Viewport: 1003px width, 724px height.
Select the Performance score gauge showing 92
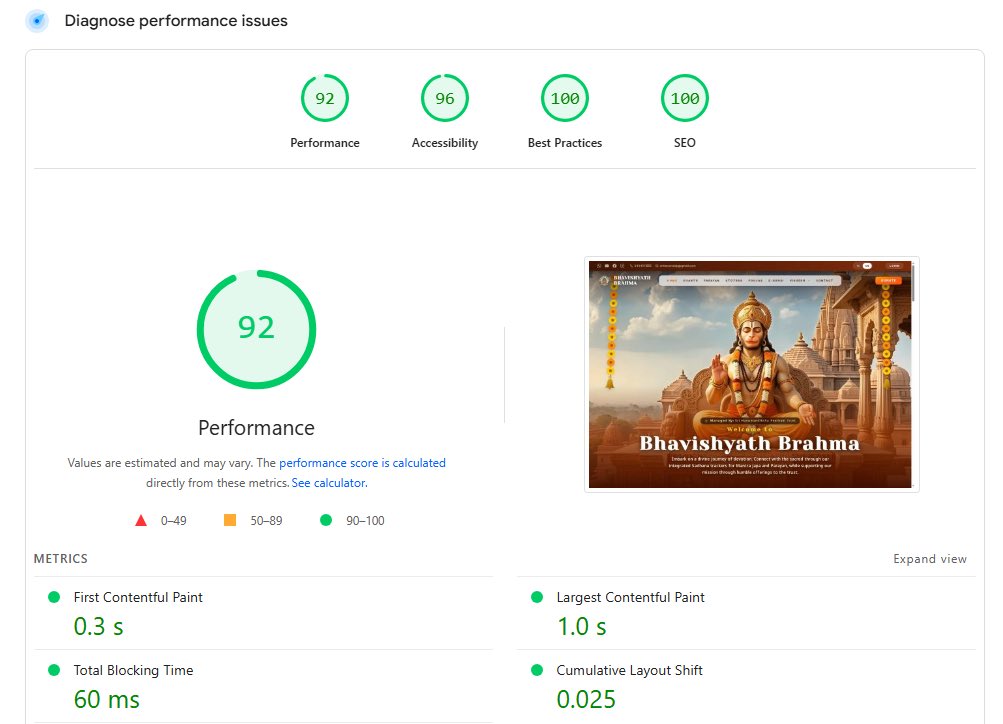point(325,98)
